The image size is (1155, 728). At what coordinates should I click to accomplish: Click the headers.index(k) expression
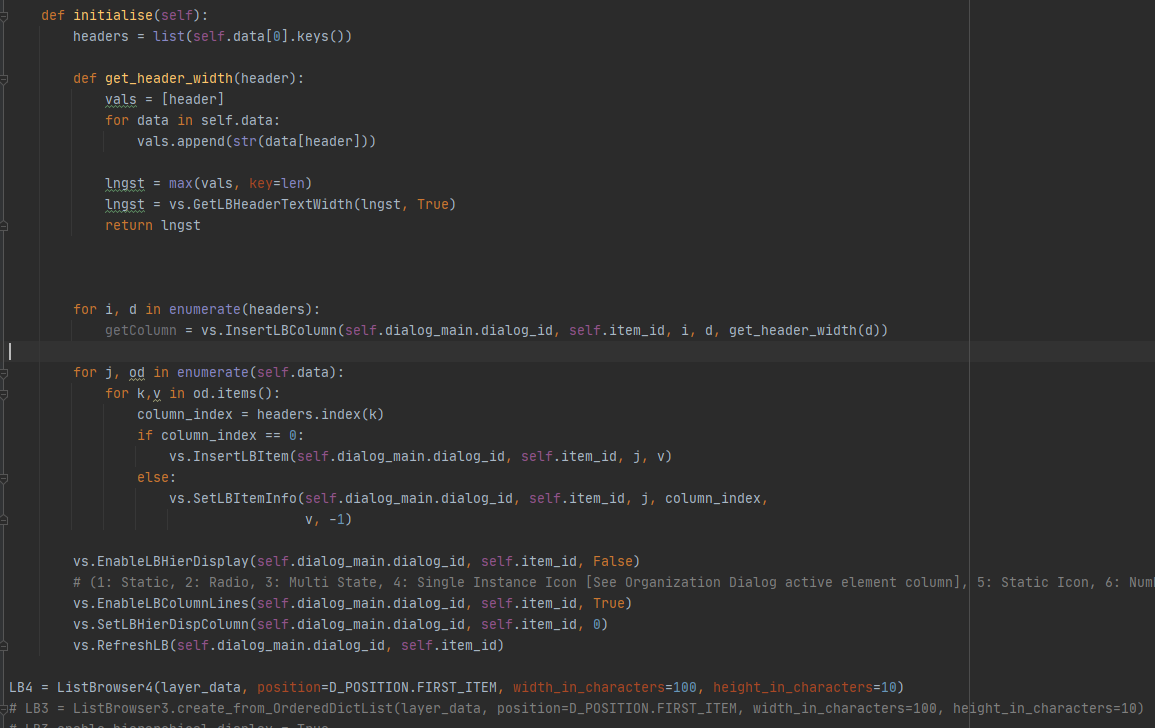[x=322, y=414]
